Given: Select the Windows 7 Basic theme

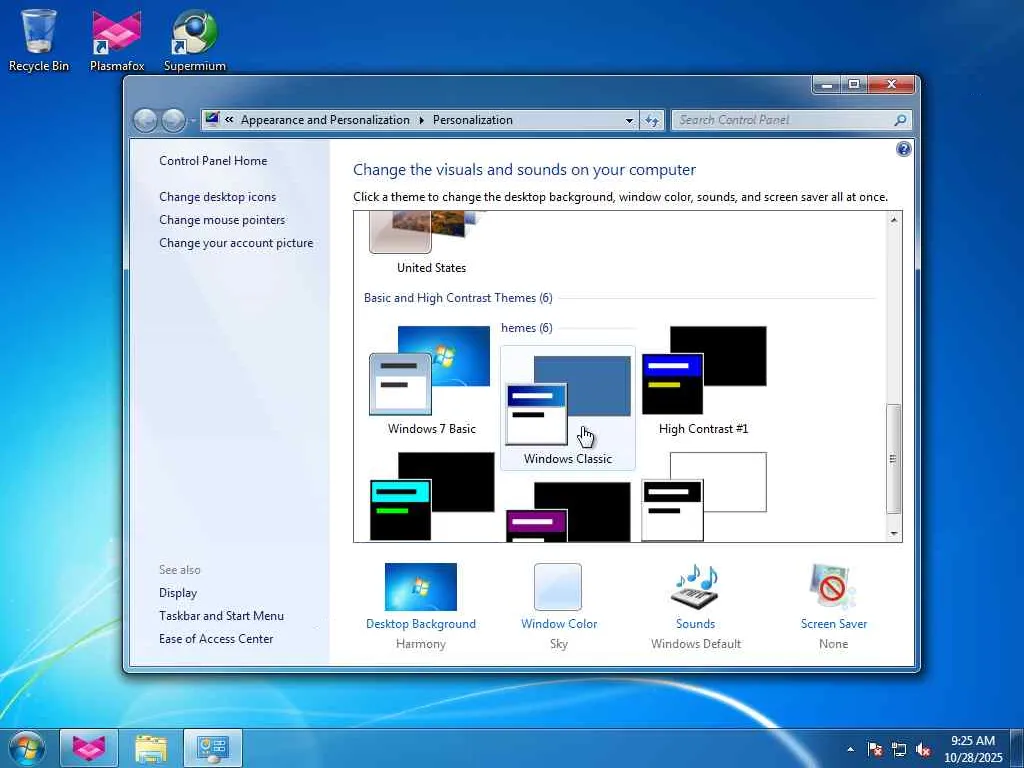Looking at the screenshot, I should 431,381.
